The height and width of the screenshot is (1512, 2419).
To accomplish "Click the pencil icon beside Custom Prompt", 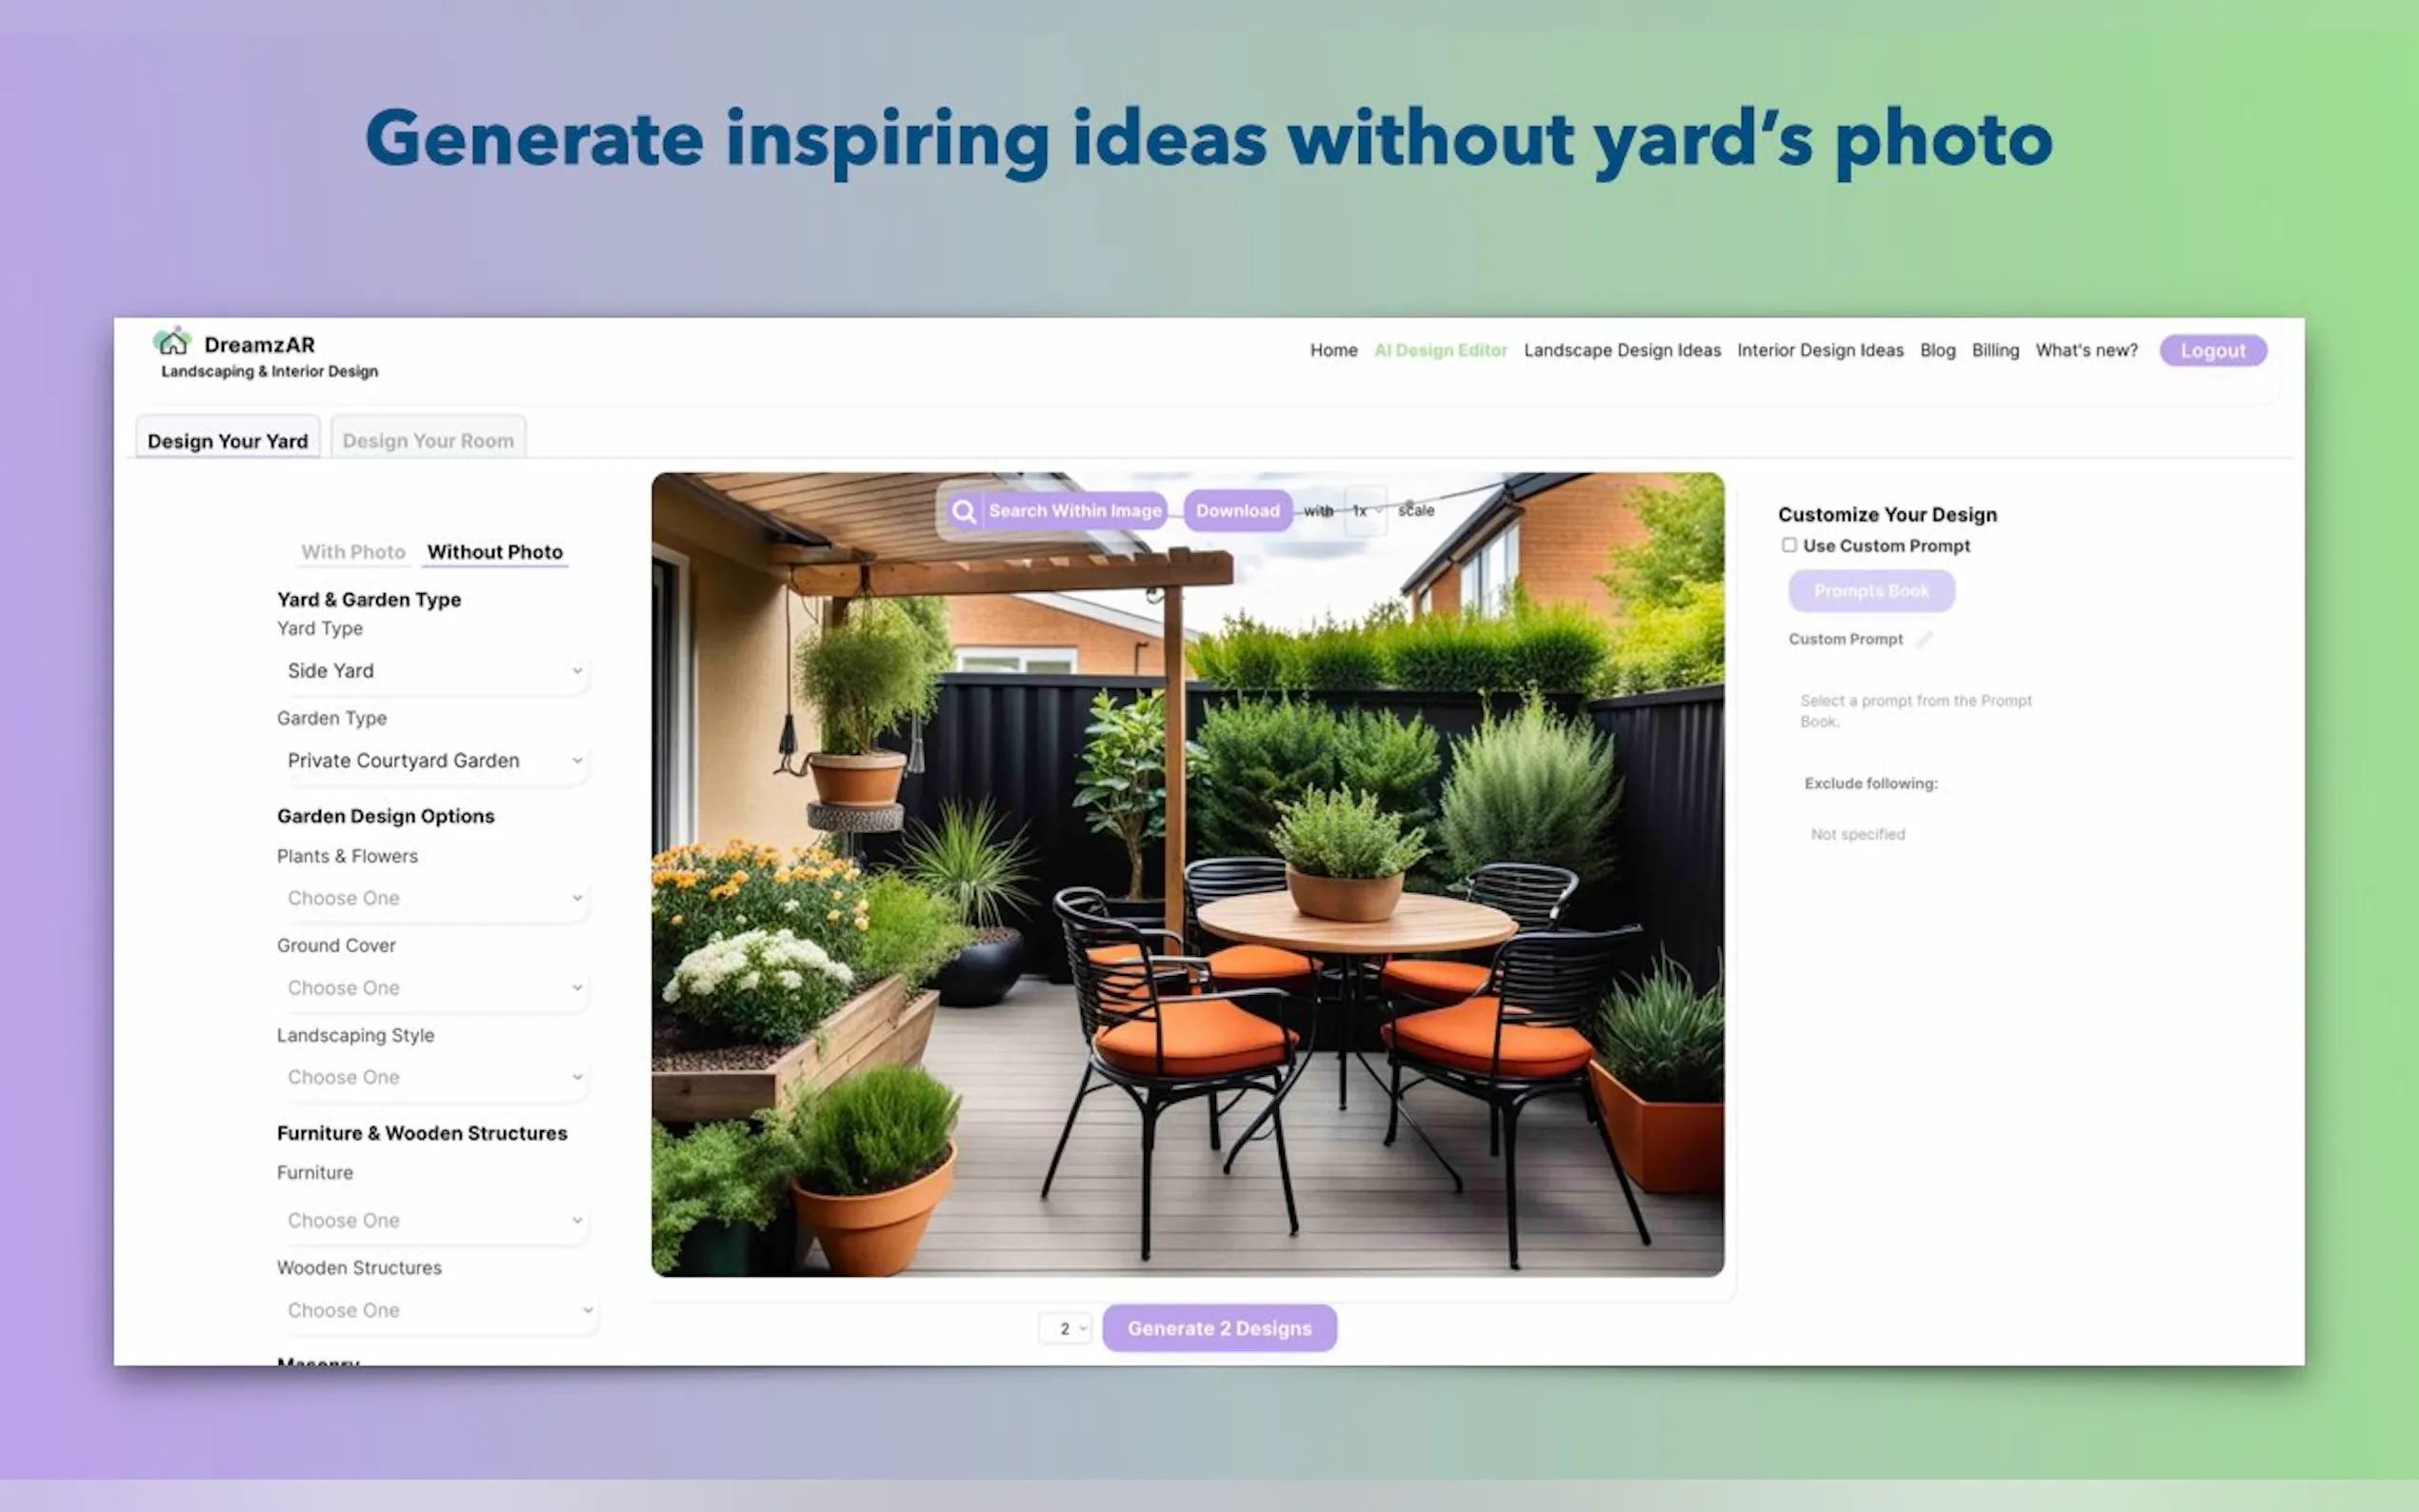I will click(x=1923, y=639).
